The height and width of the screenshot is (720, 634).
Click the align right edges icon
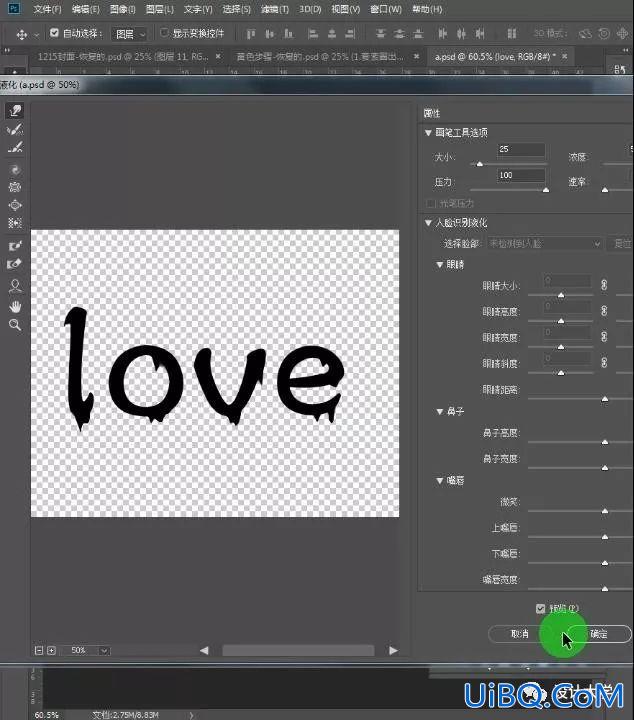click(350, 34)
